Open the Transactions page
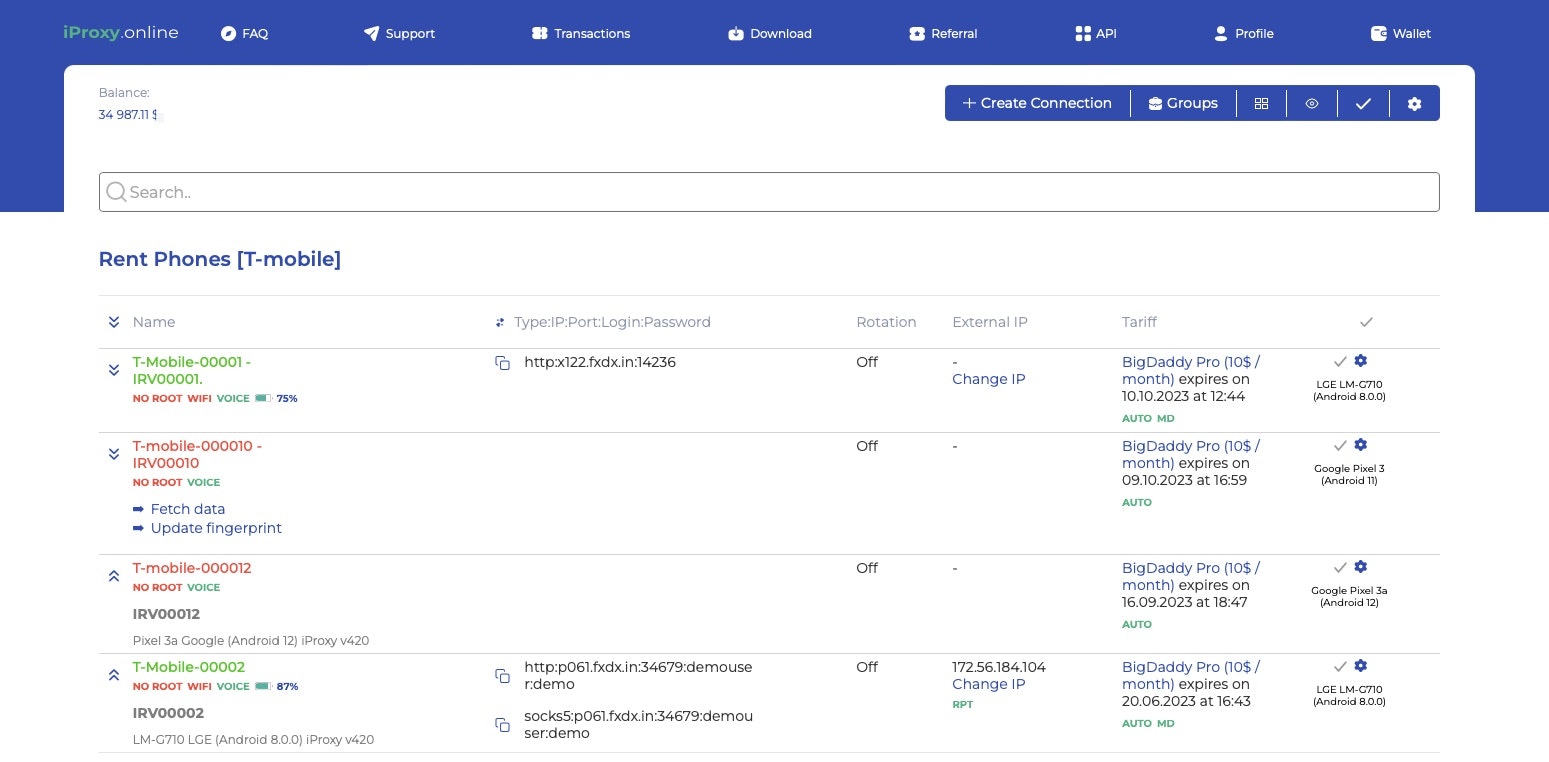 click(581, 34)
